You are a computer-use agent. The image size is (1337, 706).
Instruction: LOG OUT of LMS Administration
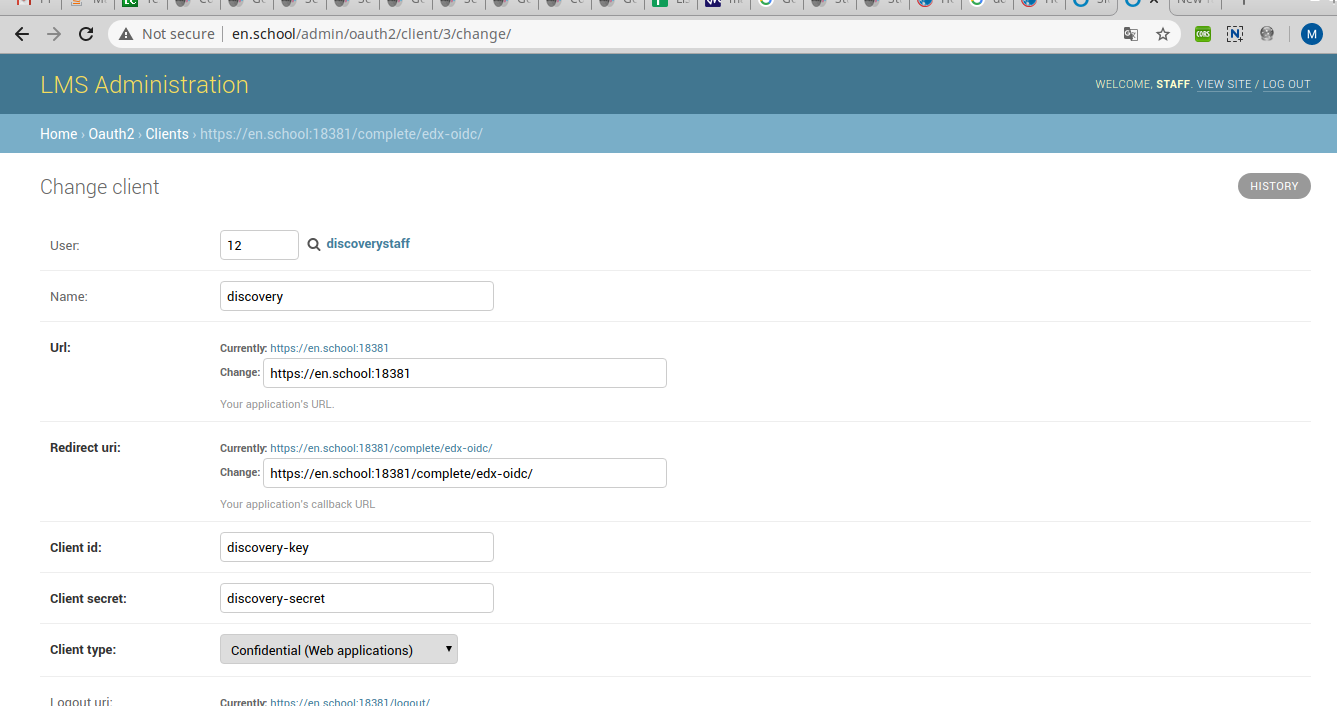[x=1286, y=84]
